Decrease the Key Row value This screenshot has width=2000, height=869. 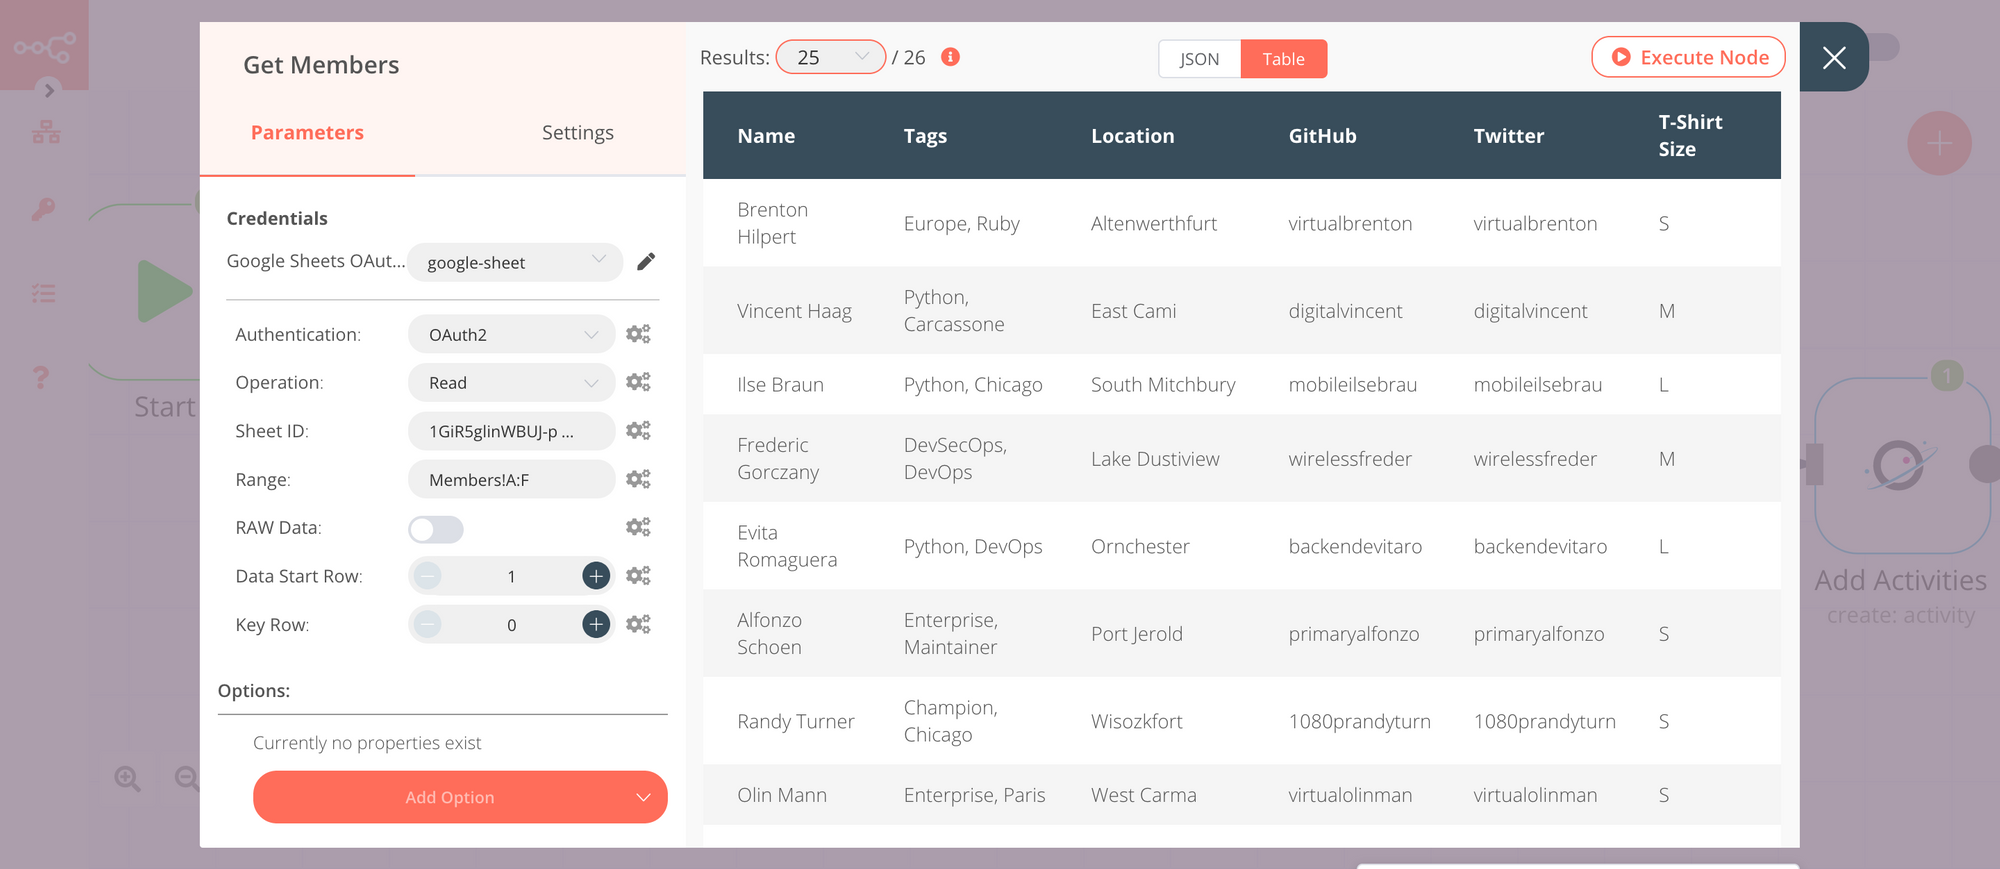click(x=427, y=624)
